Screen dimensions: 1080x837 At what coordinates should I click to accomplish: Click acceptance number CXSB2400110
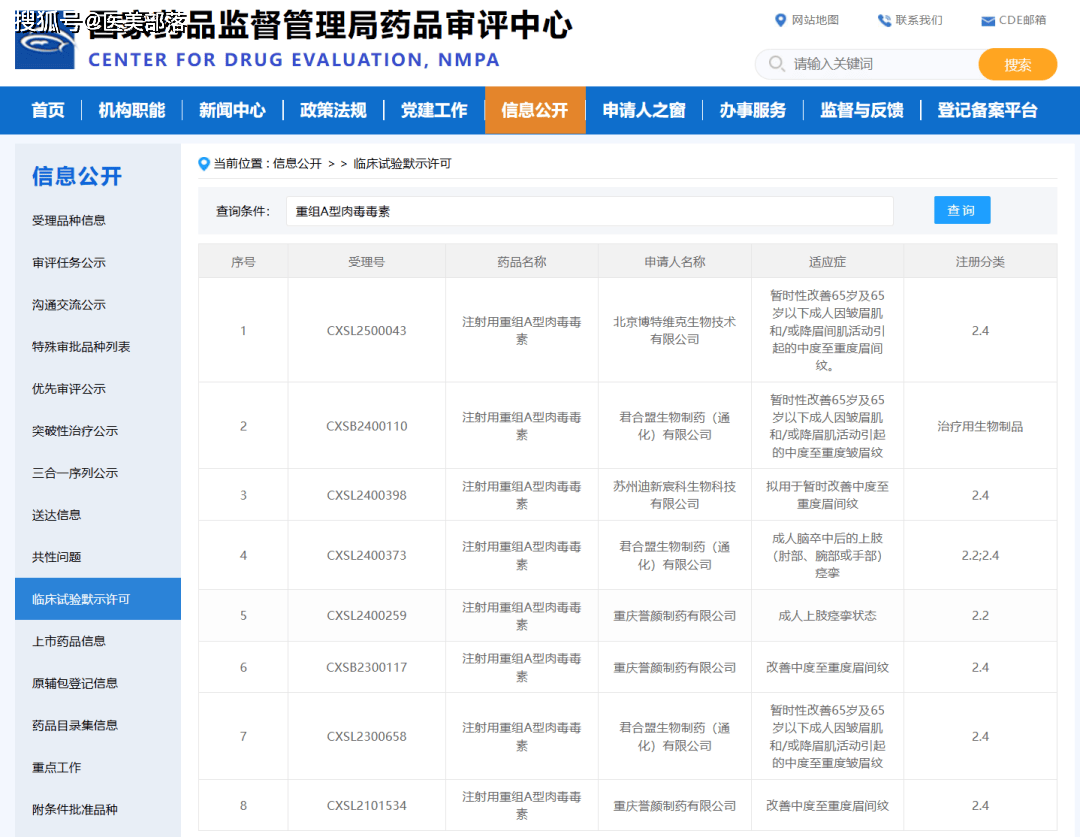click(x=366, y=426)
